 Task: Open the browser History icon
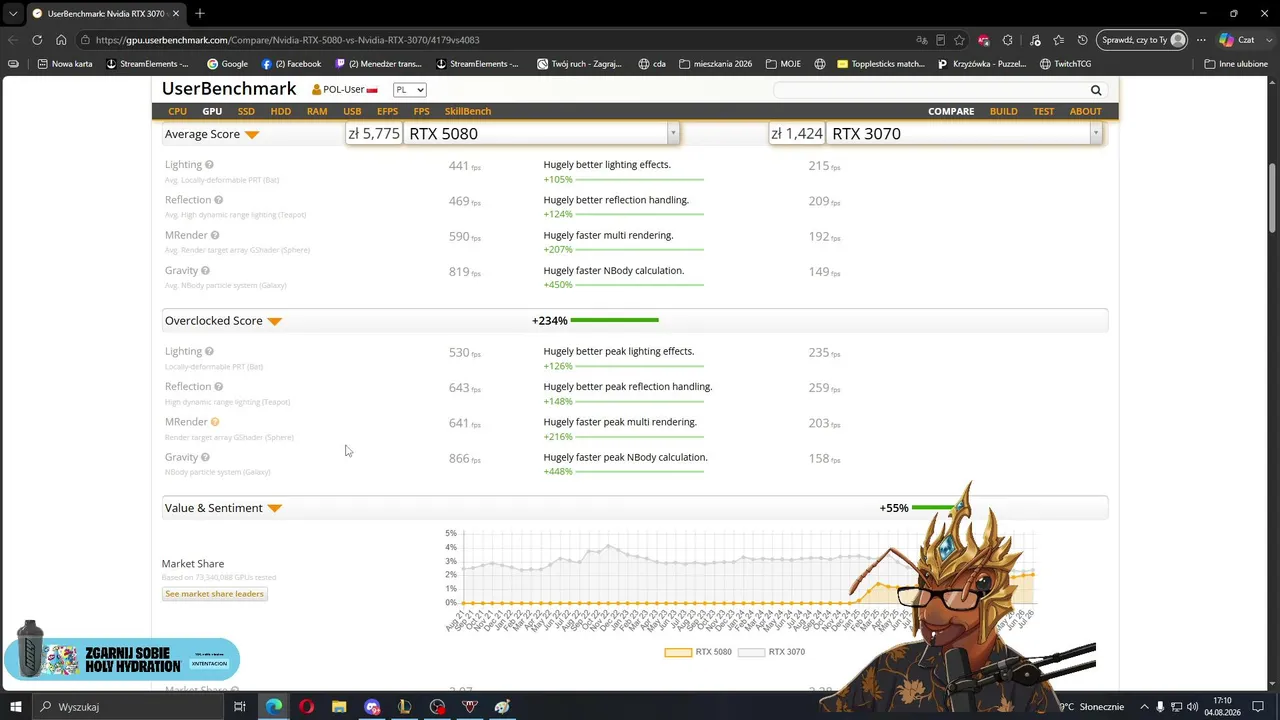click(x=1082, y=40)
